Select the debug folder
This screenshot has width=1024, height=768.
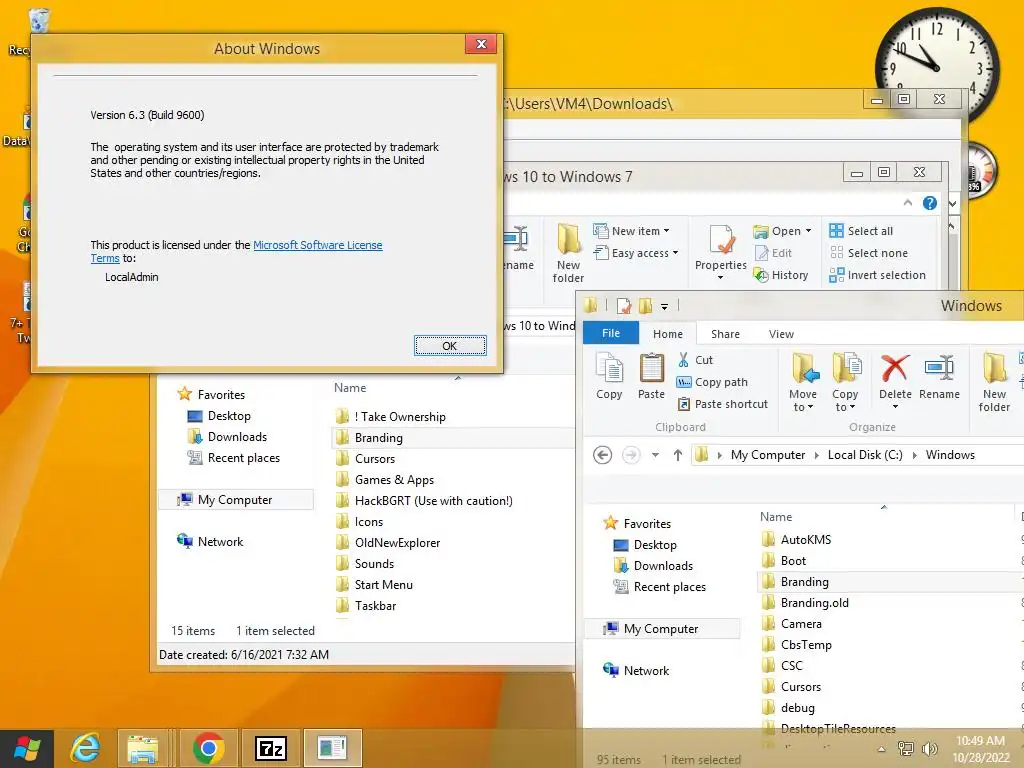click(797, 708)
